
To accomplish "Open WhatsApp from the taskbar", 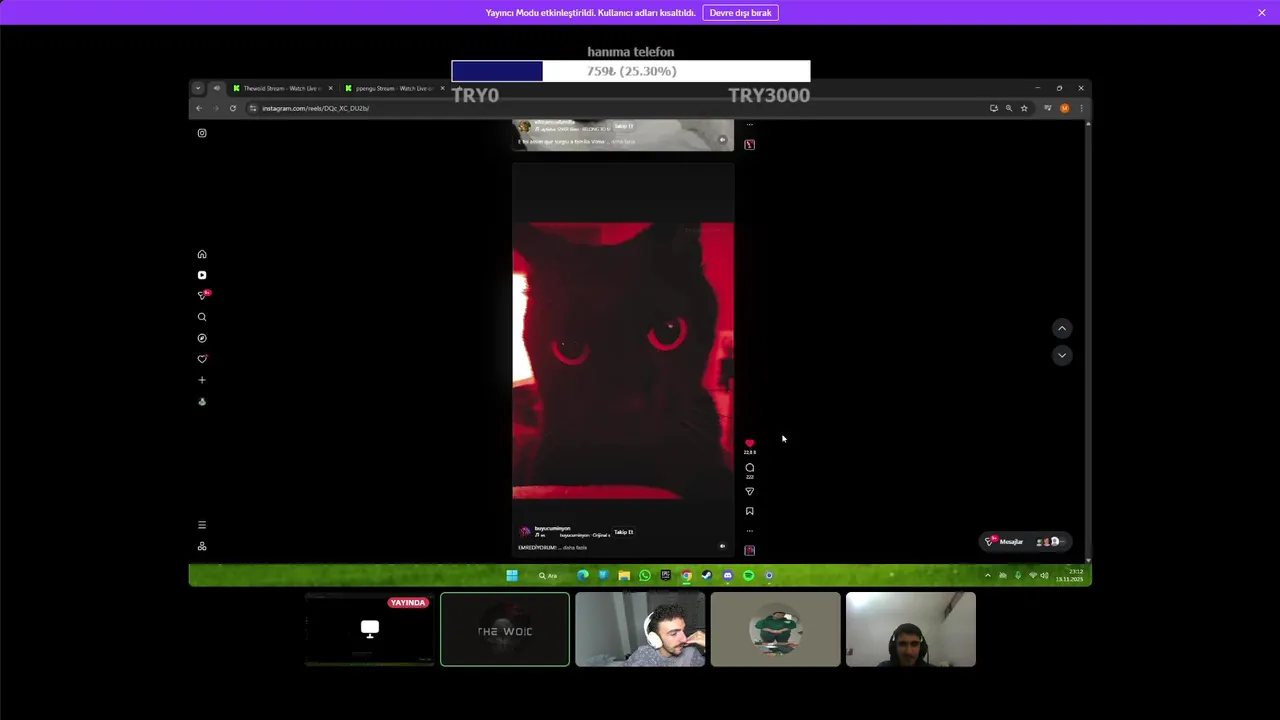I will [x=645, y=575].
